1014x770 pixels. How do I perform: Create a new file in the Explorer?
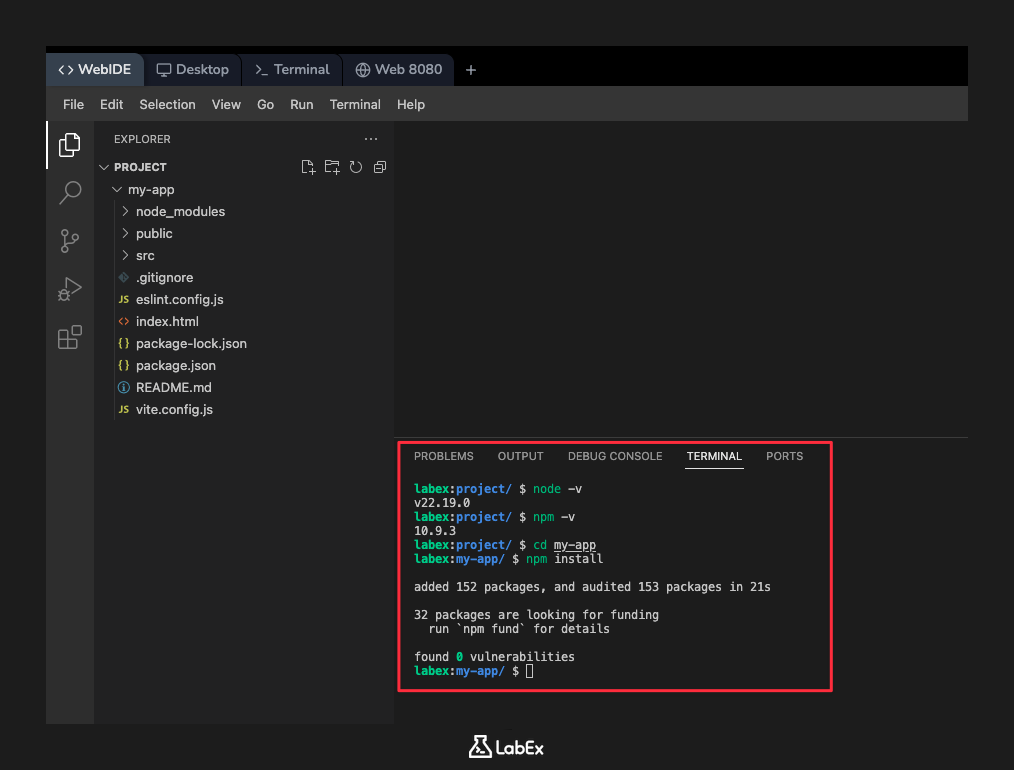pyautogui.click(x=308, y=167)
